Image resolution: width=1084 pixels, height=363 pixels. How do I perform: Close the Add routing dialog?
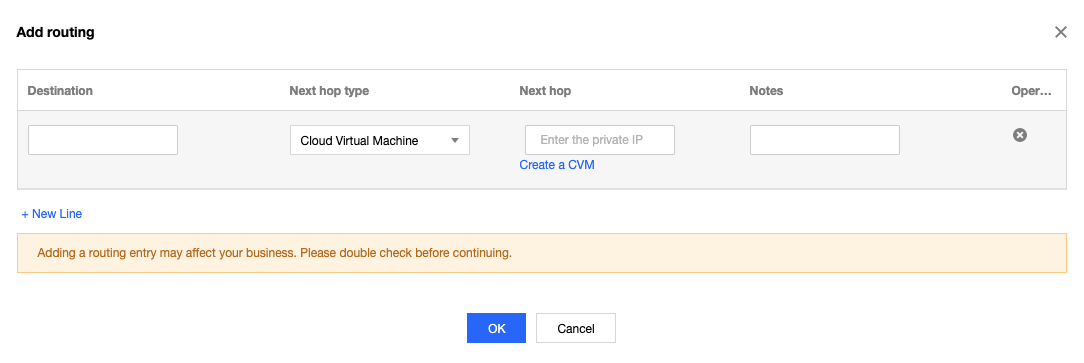coord(1060,32)
